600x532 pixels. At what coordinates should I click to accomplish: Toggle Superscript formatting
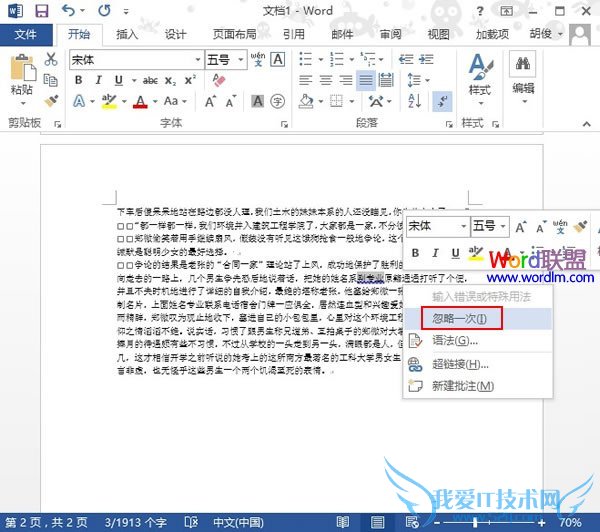[x=190, y=80]
